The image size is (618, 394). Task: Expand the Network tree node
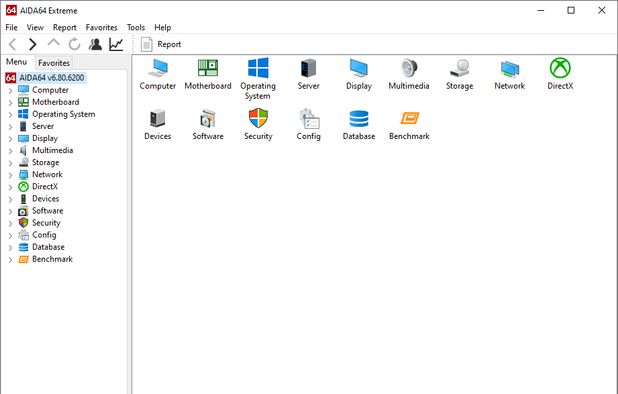coord(11,175)
